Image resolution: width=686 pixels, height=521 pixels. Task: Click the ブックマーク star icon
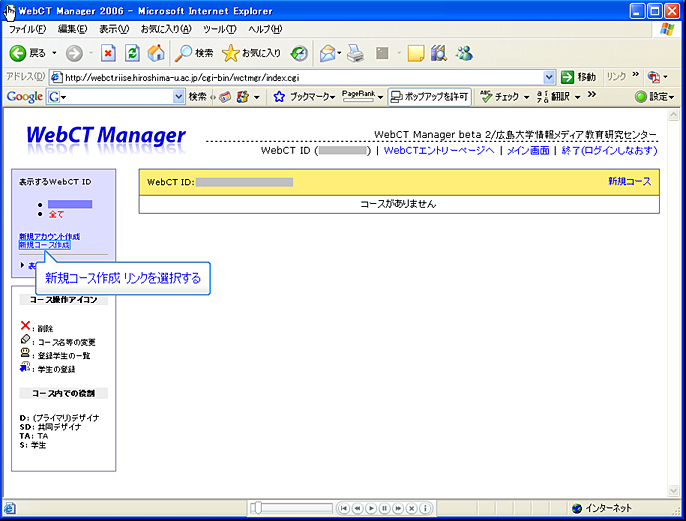pyautogui.click(x=279, y=97)
